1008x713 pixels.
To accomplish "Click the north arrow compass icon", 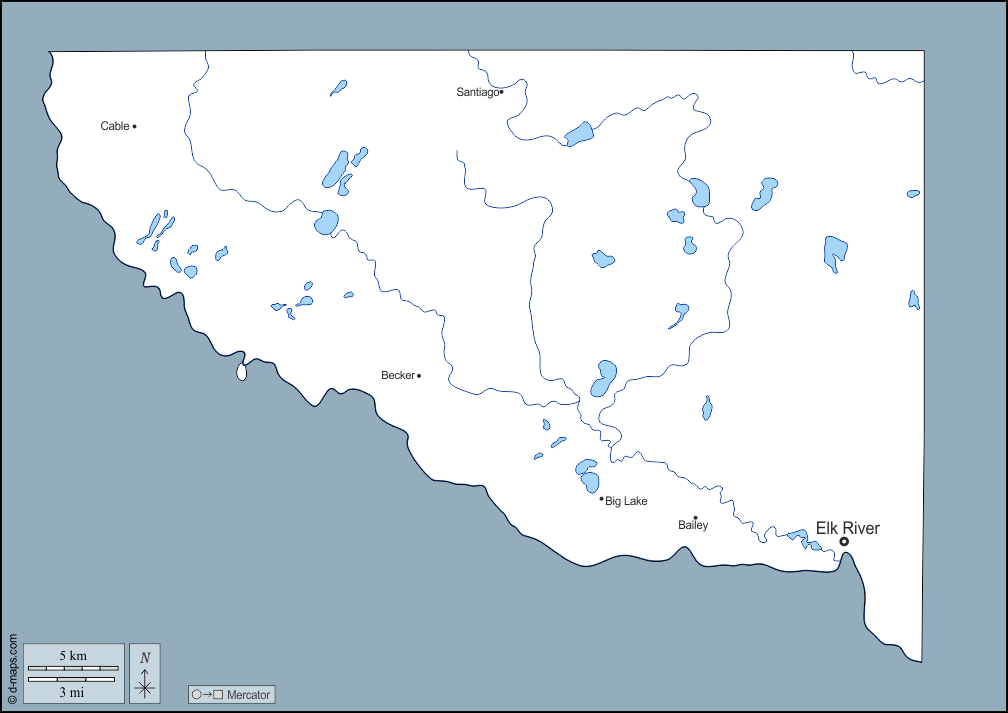I will click(x=145, y=673).
